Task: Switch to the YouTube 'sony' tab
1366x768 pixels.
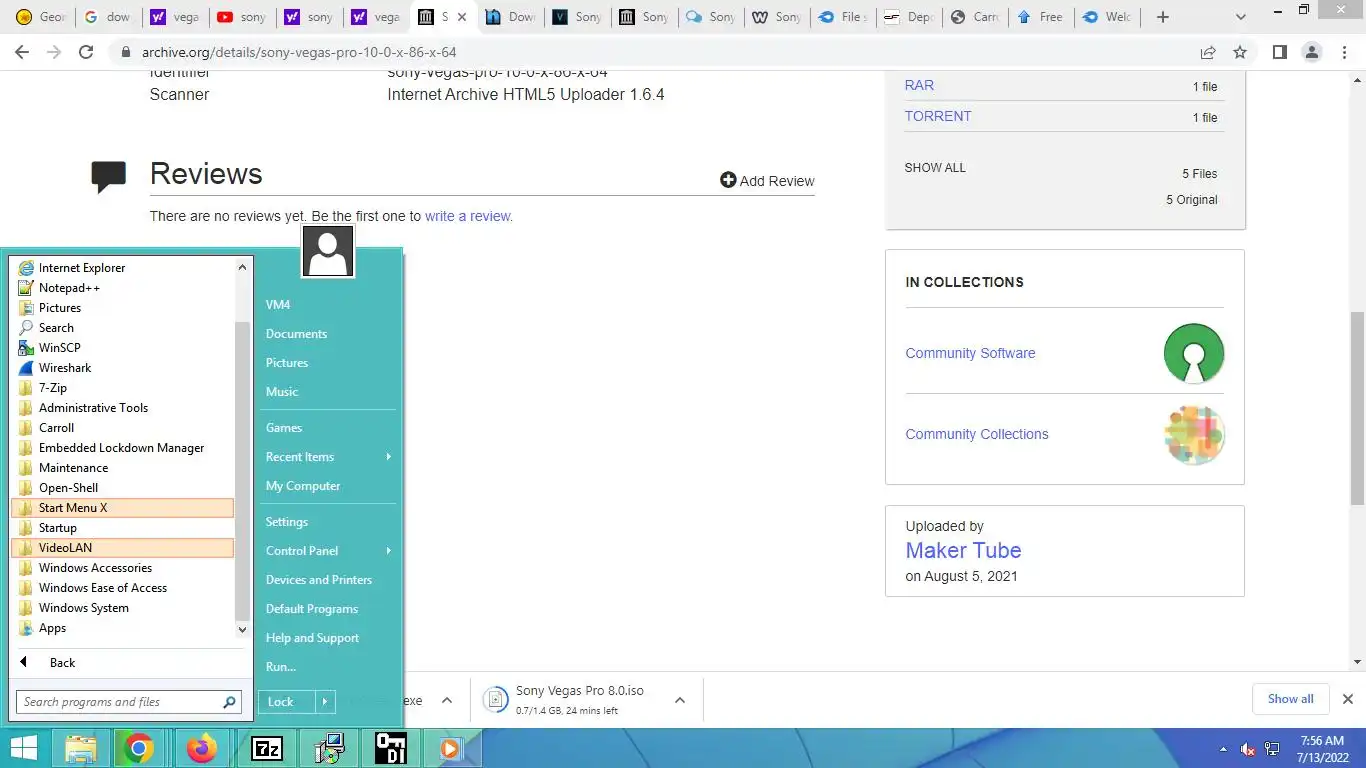Action: (241, 17)
